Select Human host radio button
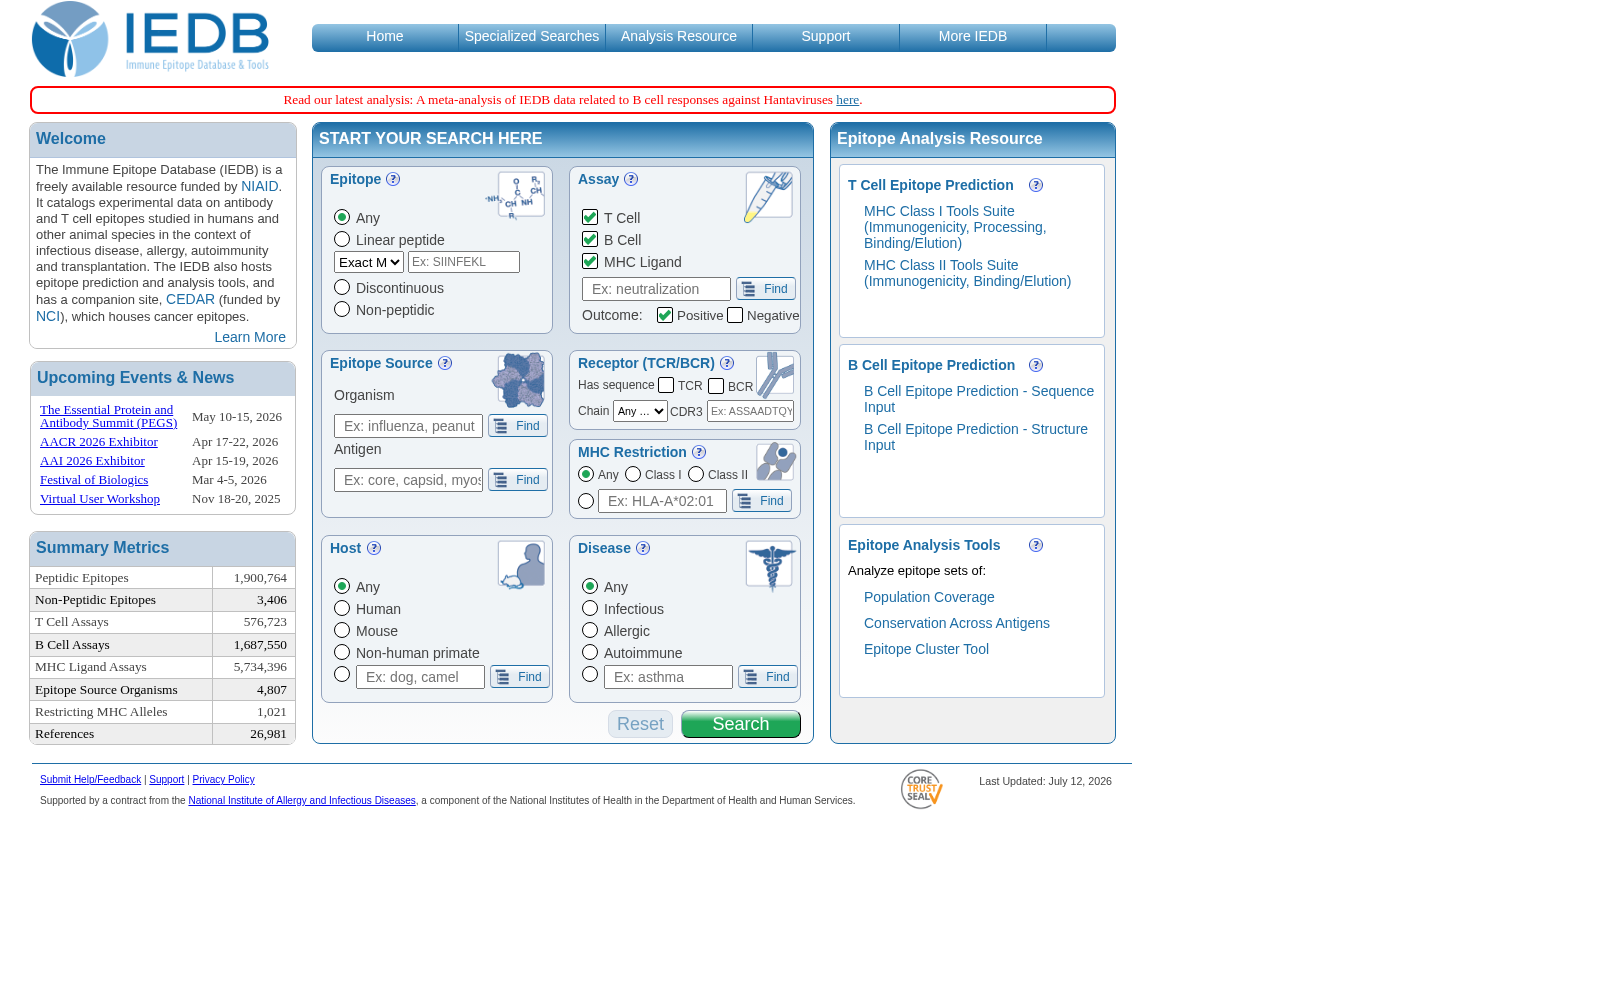The height and width of the screenshot is (1000, 1600). [x=342, y=608]
